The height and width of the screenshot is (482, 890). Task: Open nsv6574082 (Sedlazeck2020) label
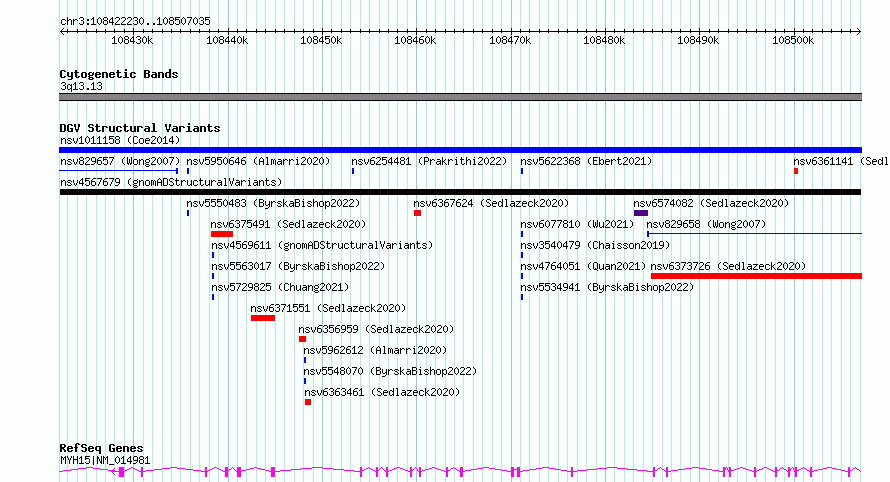711,203
